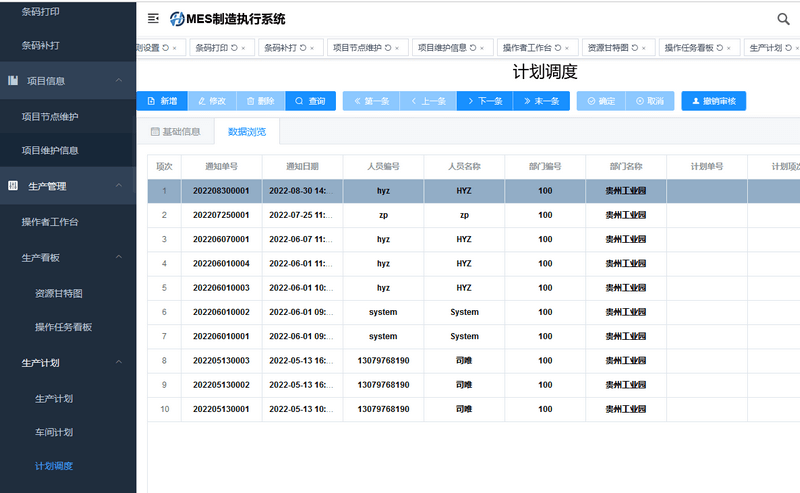Close the 操作任务看板 tab

(x=729, y=48)
